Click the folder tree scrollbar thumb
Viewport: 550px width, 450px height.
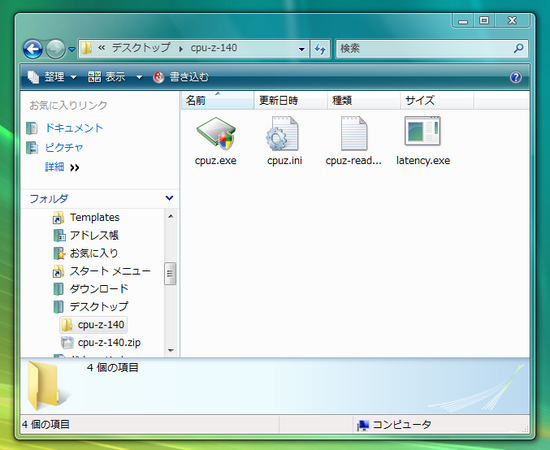coord(170,274)
